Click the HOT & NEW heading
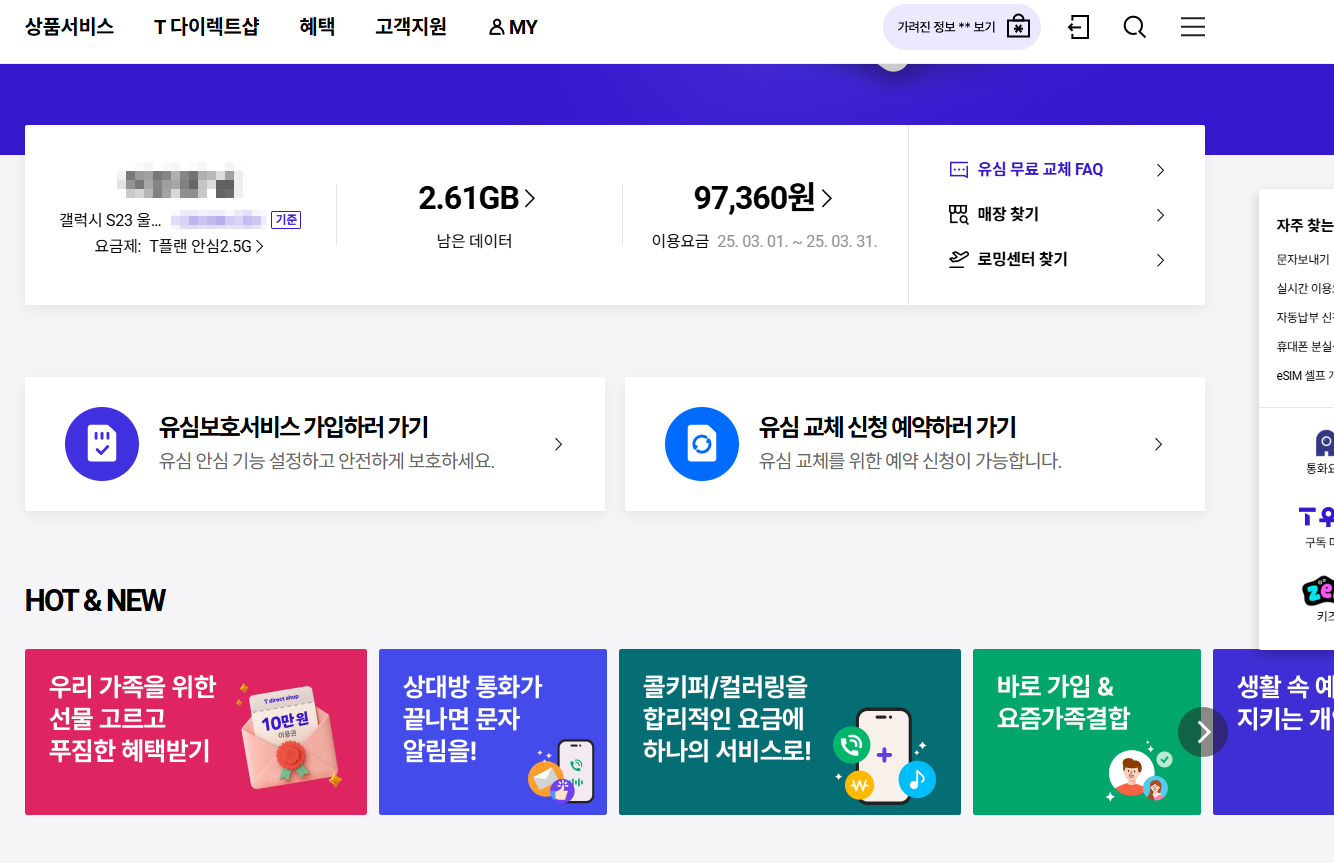The height and width of the screenshot is (863, 1334). point(95,600)
